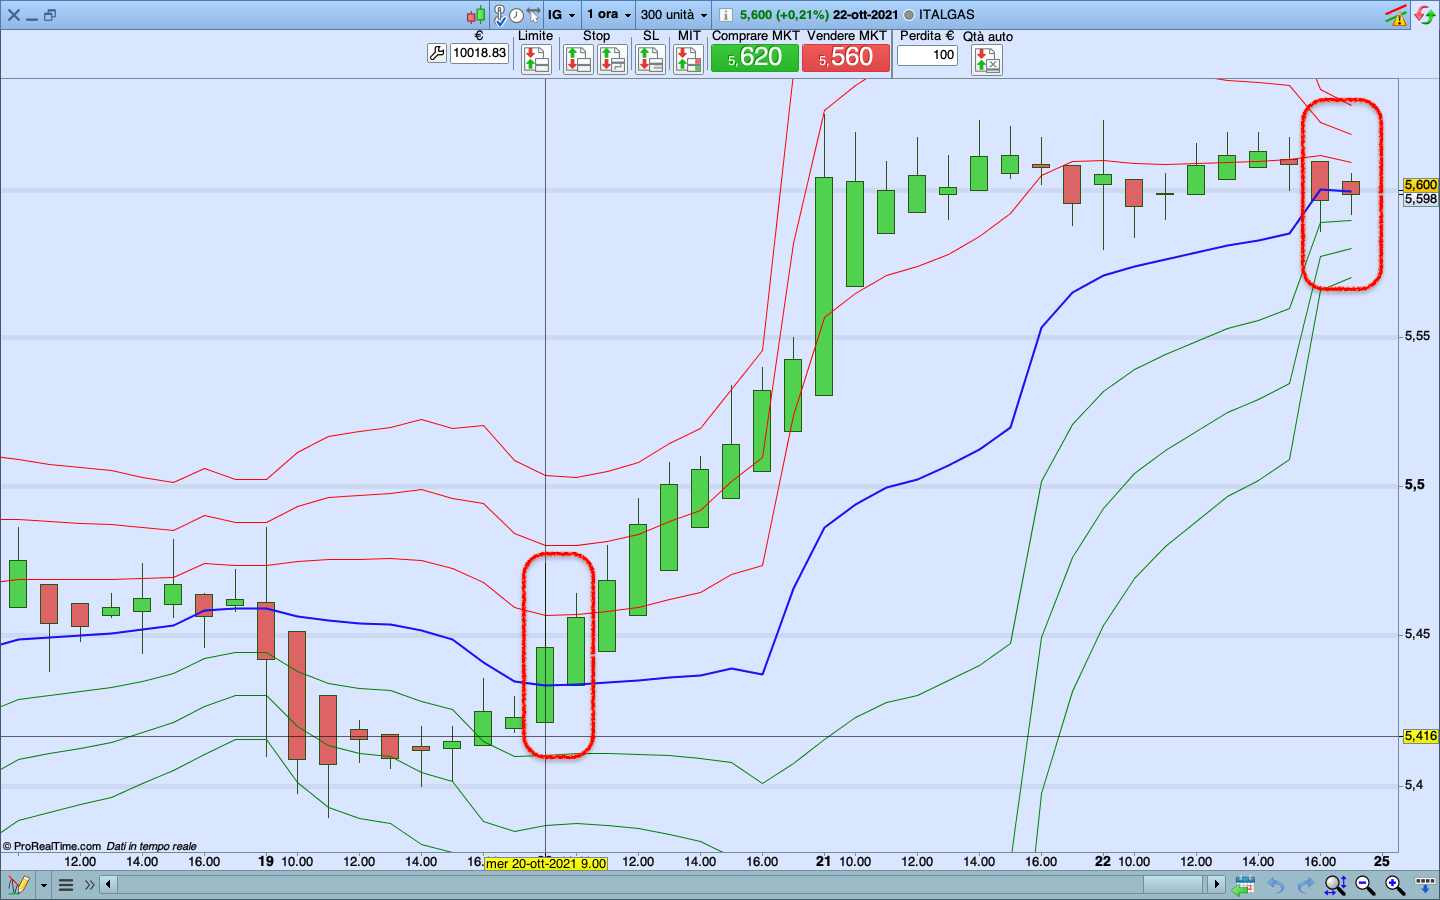Viewport: 1440px width, 900px height.
Task: Expand the 300 unità dropdown
Action: pos(674,15)
